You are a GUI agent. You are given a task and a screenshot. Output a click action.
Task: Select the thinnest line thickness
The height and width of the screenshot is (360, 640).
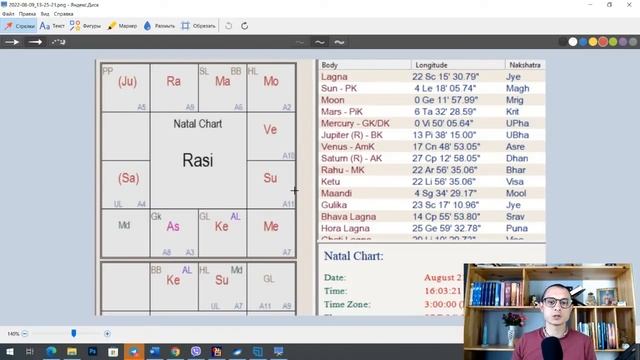point(300,42)
